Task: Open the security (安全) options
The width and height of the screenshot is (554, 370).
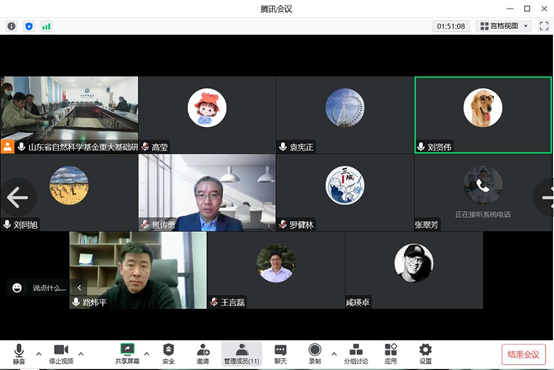Action: pos(169,353)
